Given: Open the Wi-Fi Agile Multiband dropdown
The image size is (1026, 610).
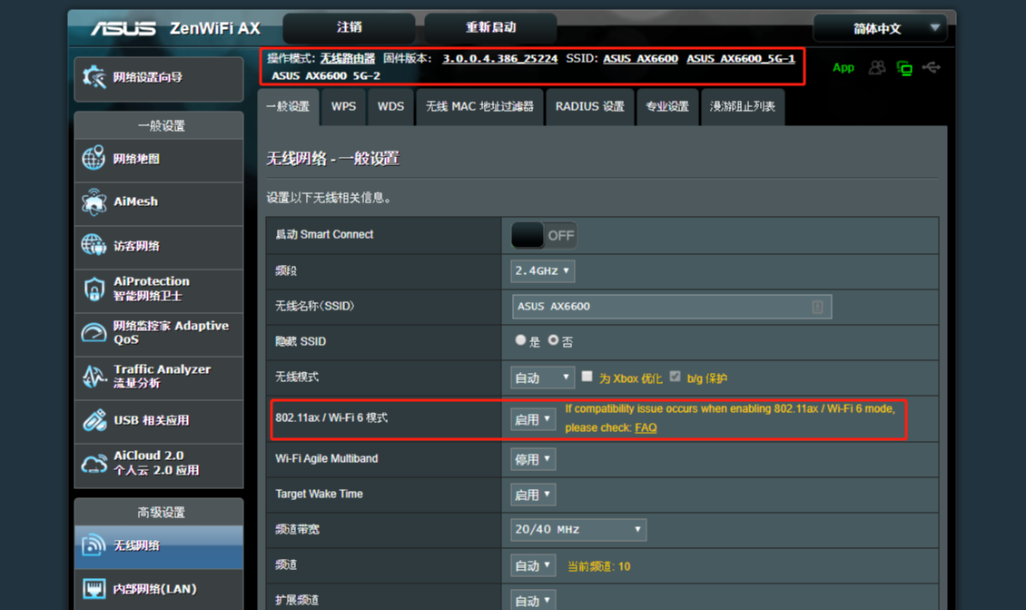Looking at the screenshot, I should tap(533, 459).
